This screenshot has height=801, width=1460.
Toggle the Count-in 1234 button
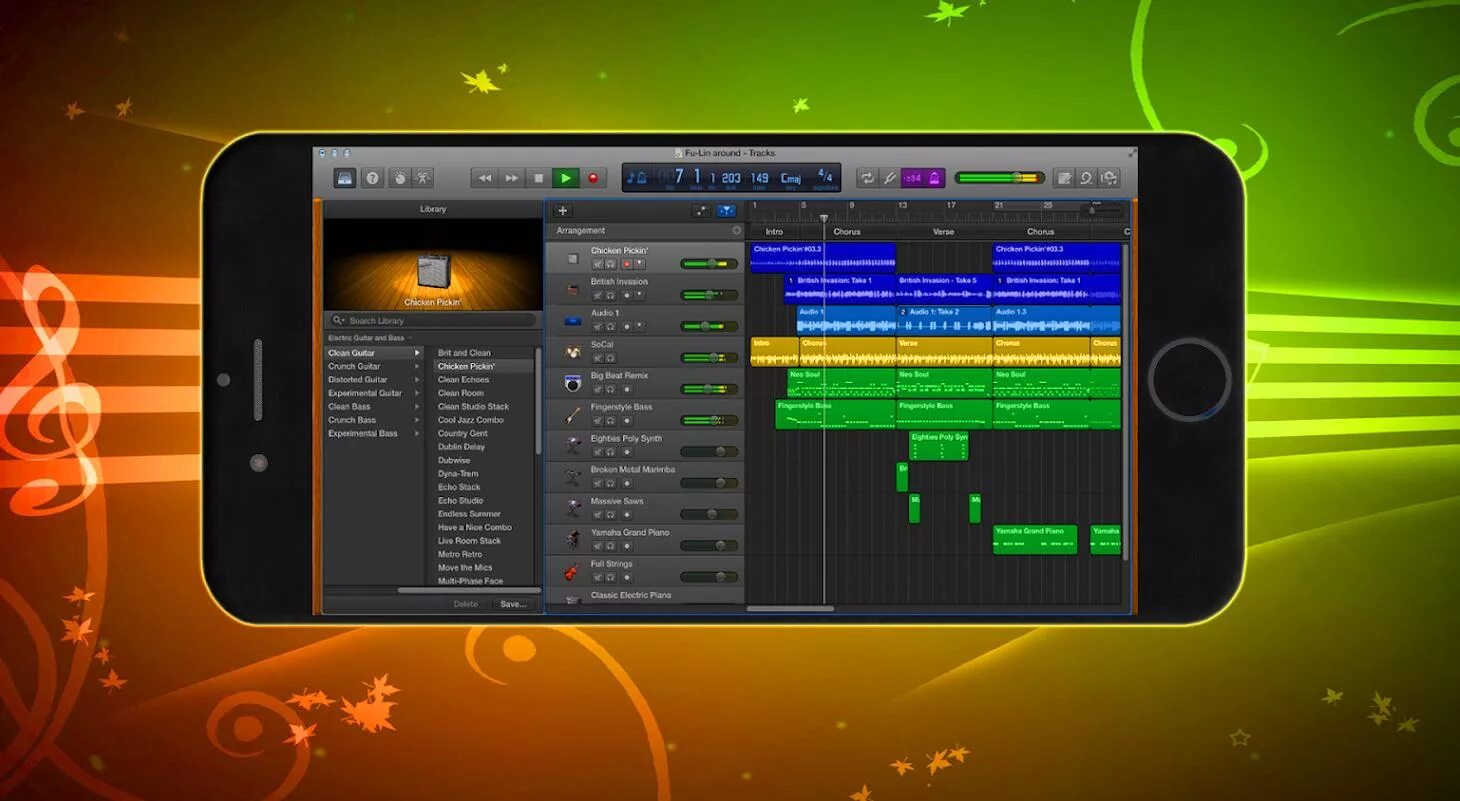[912, 178]
